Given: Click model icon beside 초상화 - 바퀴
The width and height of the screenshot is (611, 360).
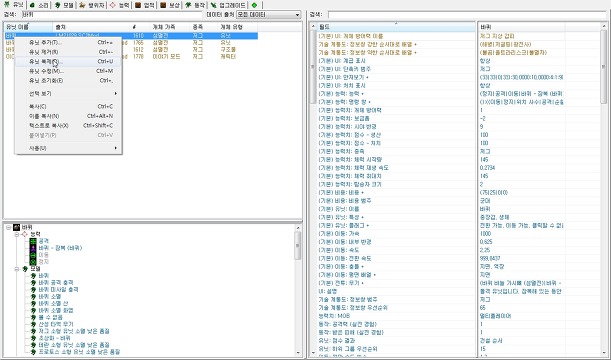Looking at the screenshot, I should click(x=33, y=338).
